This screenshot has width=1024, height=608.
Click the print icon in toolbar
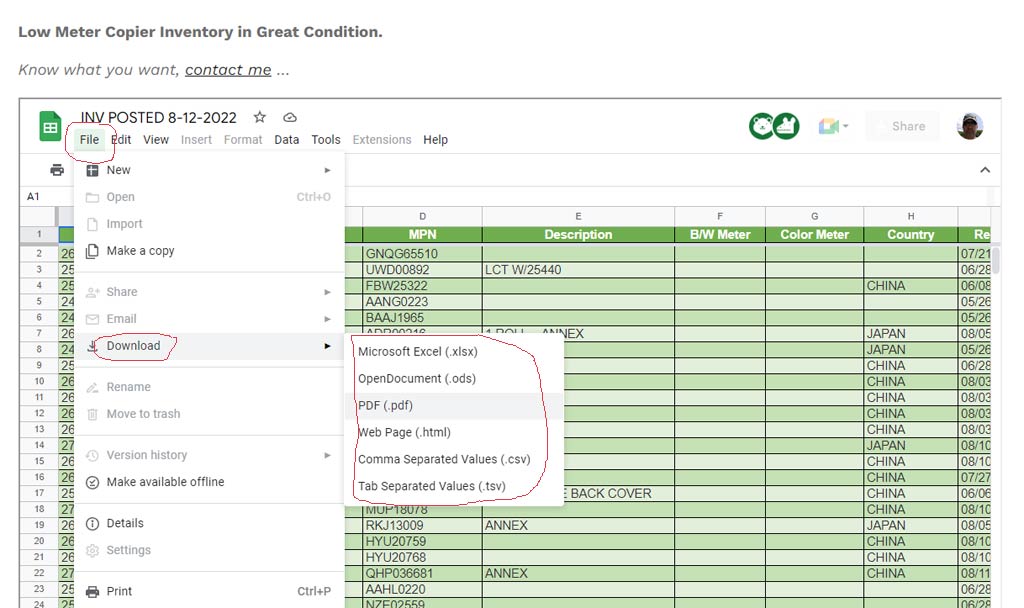57,170
